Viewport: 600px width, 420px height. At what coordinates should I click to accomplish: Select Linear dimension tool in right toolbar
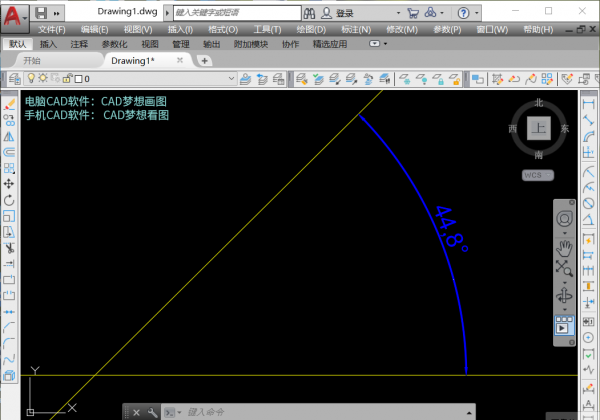[x=588, y=104]
